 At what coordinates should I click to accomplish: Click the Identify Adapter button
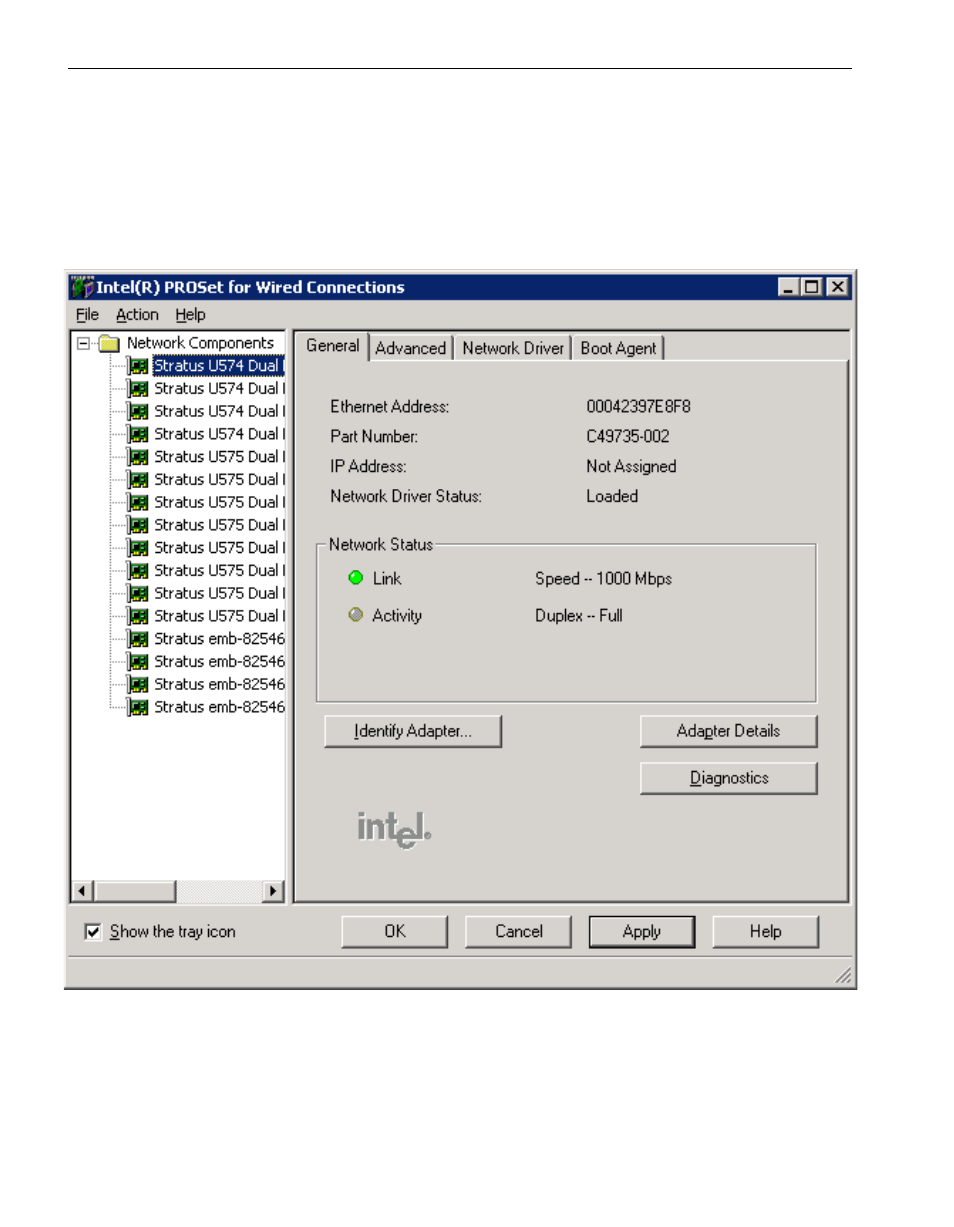click(x=413, y=731)
